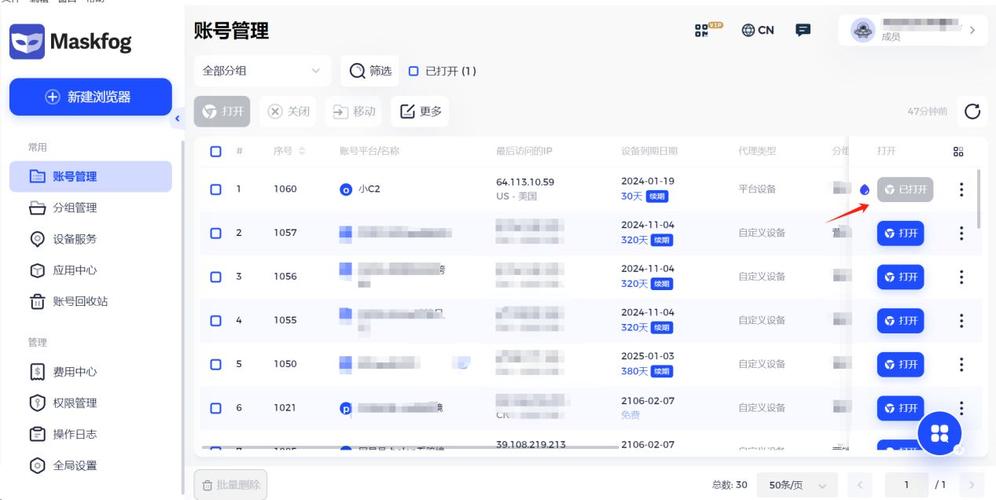Click the 续期 badge for row 1057

click(662, 240)
